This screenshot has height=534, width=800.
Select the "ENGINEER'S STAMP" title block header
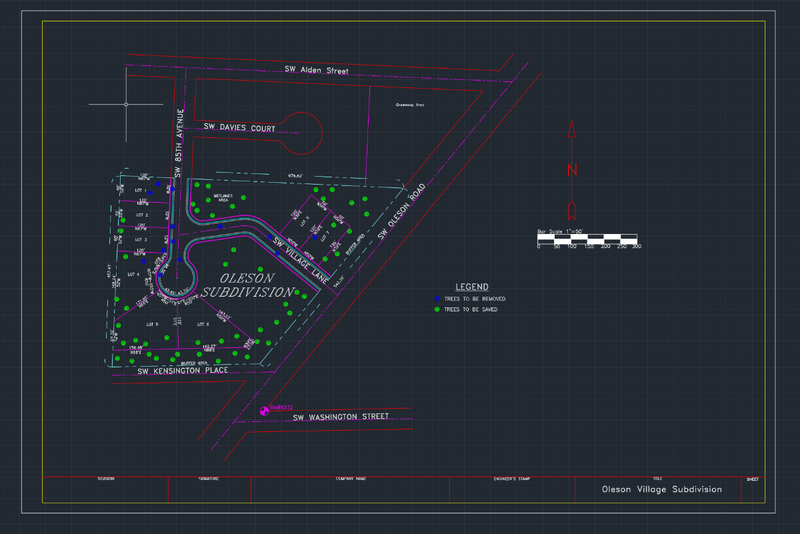[512, 479]
